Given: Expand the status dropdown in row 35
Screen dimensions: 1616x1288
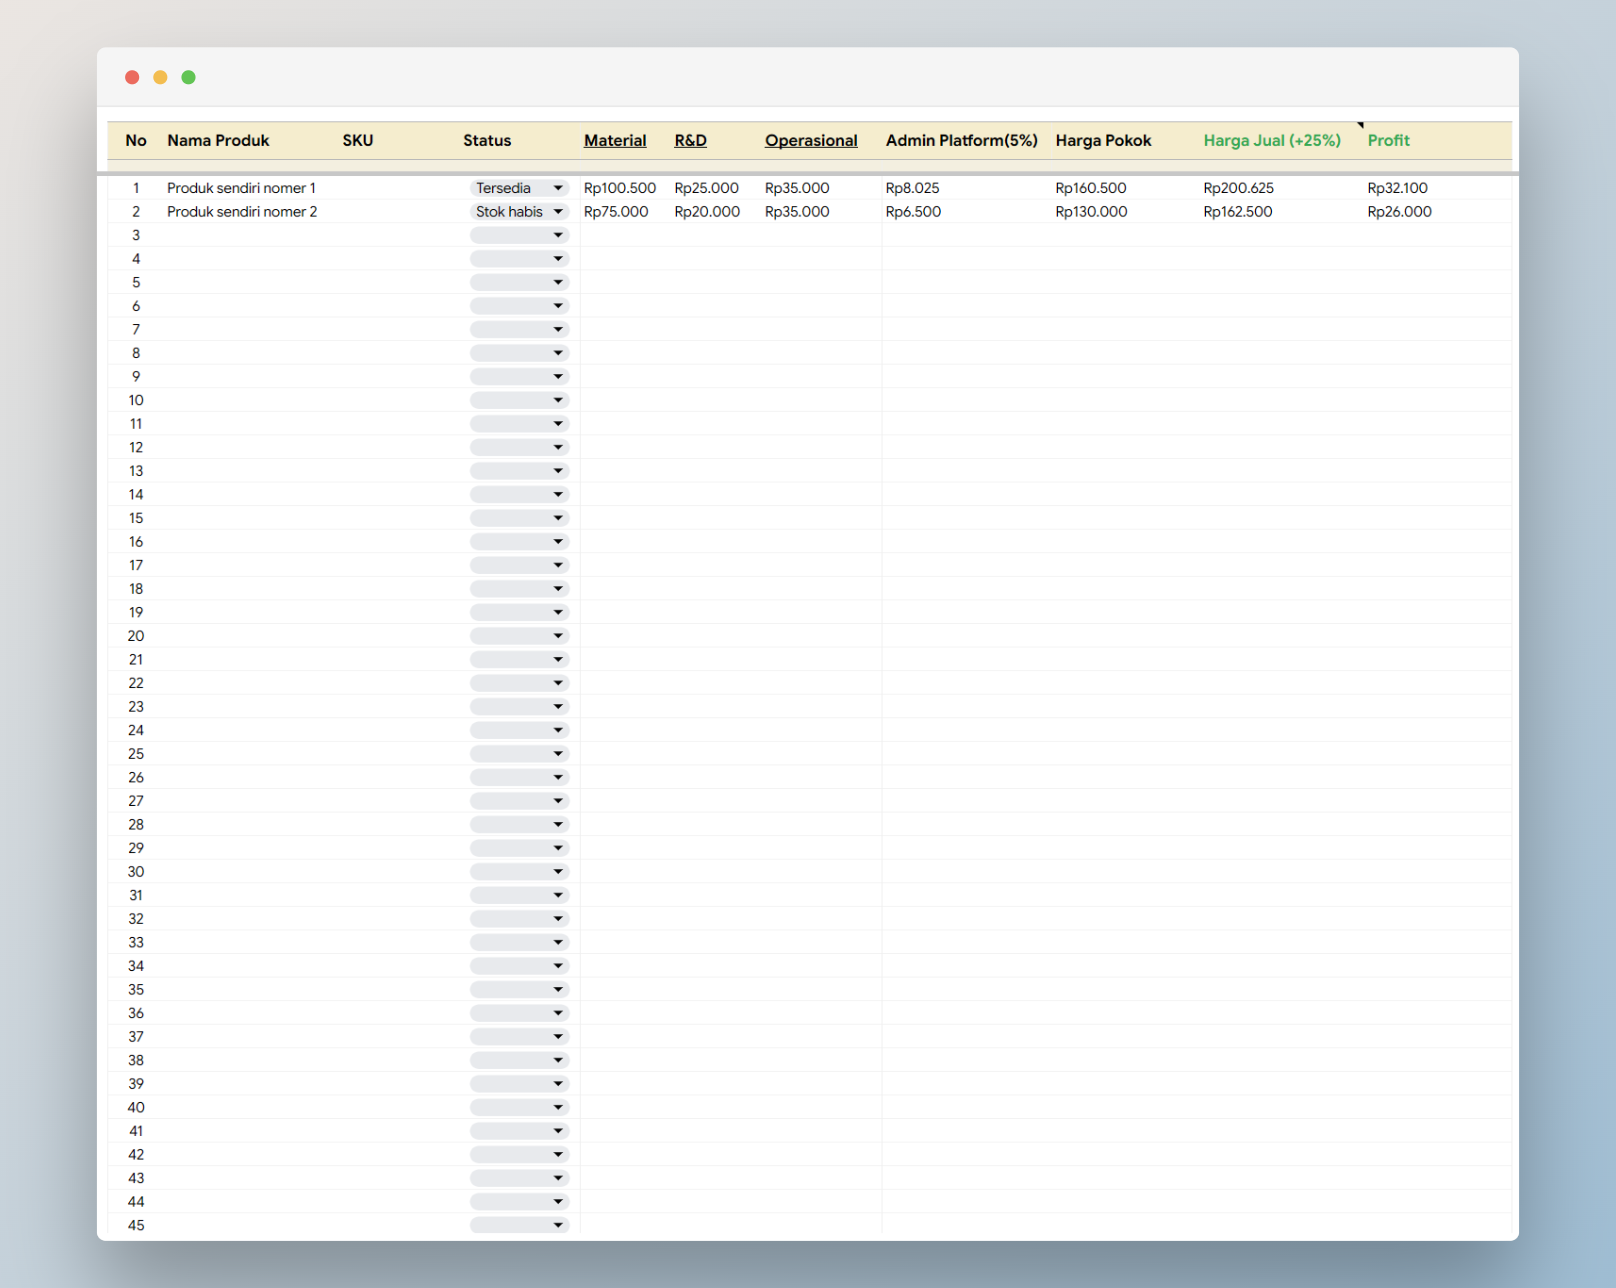Looking at the screenshot, I should tap(519, 990).
